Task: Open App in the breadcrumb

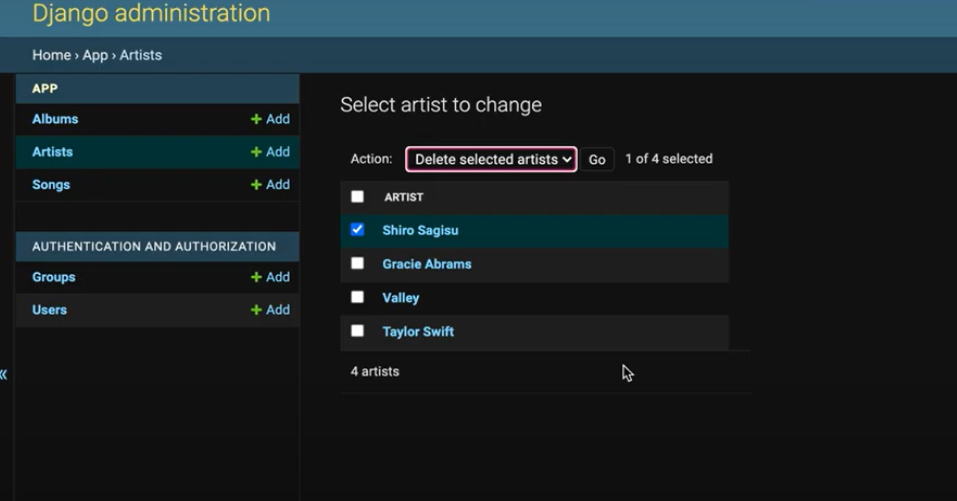Action: click(95, 55)
